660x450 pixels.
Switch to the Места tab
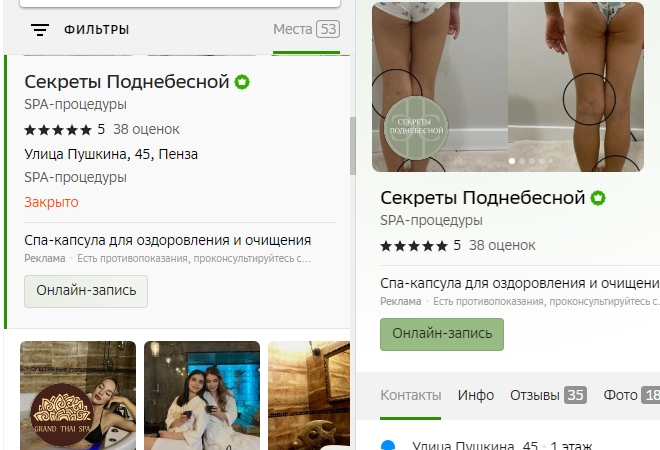(305, 30)
